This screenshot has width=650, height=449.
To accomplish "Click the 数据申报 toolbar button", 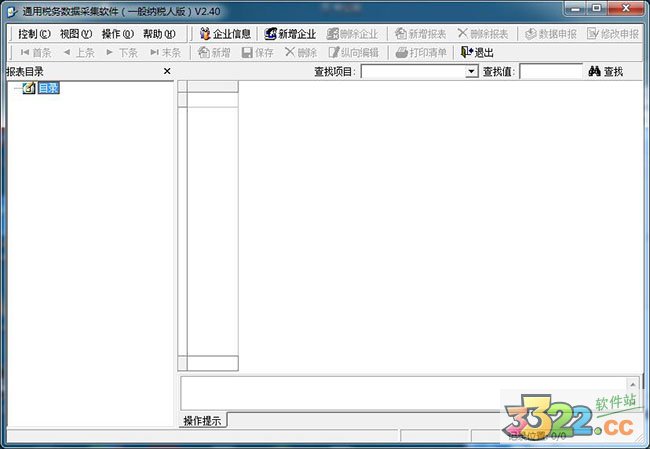I will (551, 34).
